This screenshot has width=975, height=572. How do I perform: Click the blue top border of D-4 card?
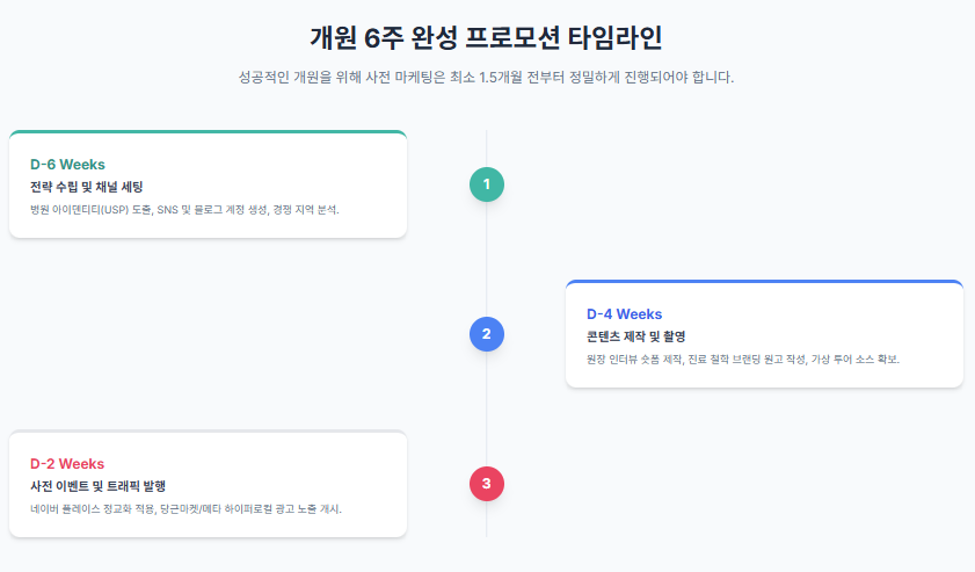764,282
